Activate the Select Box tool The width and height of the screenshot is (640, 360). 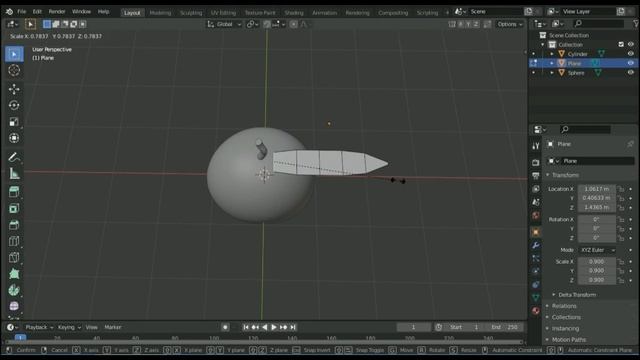click(x=14, y=54)
